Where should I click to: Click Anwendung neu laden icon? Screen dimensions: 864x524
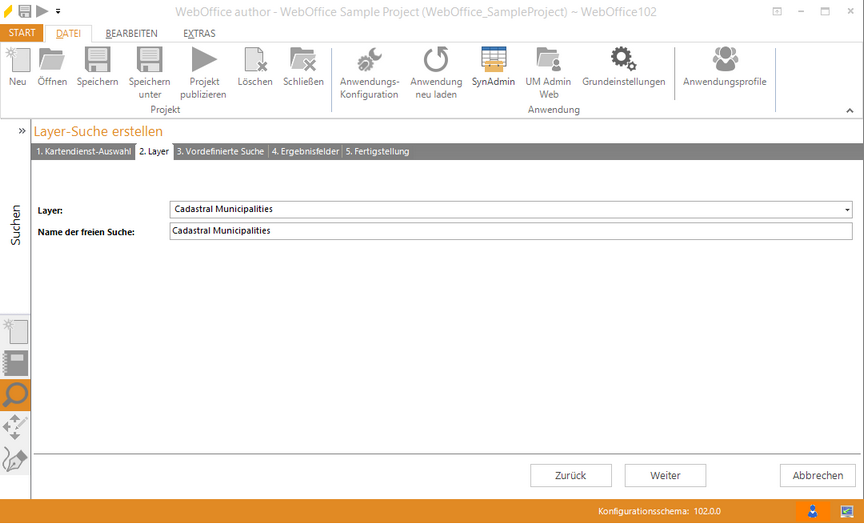pos(436,61)
